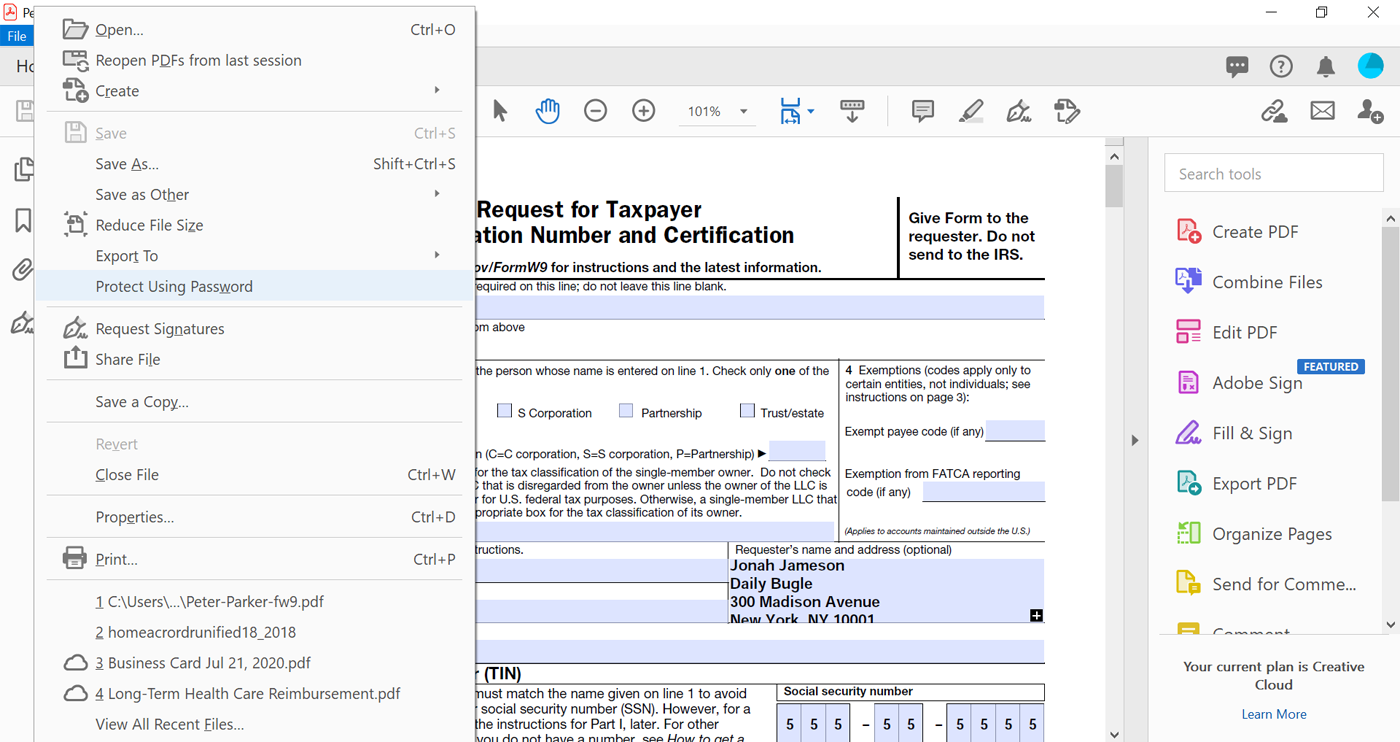Click the document vertical scrollbar thumb
The height and width of the screenshot is (742, 1400).
coord(1114,187)
